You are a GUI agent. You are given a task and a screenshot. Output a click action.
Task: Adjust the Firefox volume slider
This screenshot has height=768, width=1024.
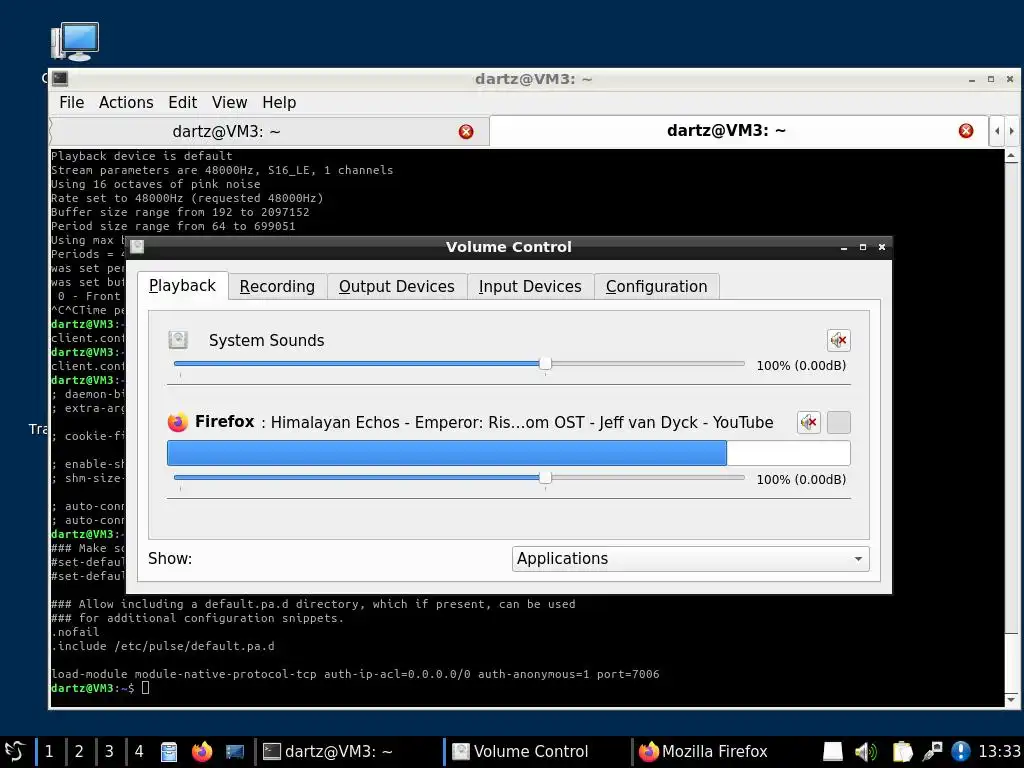(459, 478)
